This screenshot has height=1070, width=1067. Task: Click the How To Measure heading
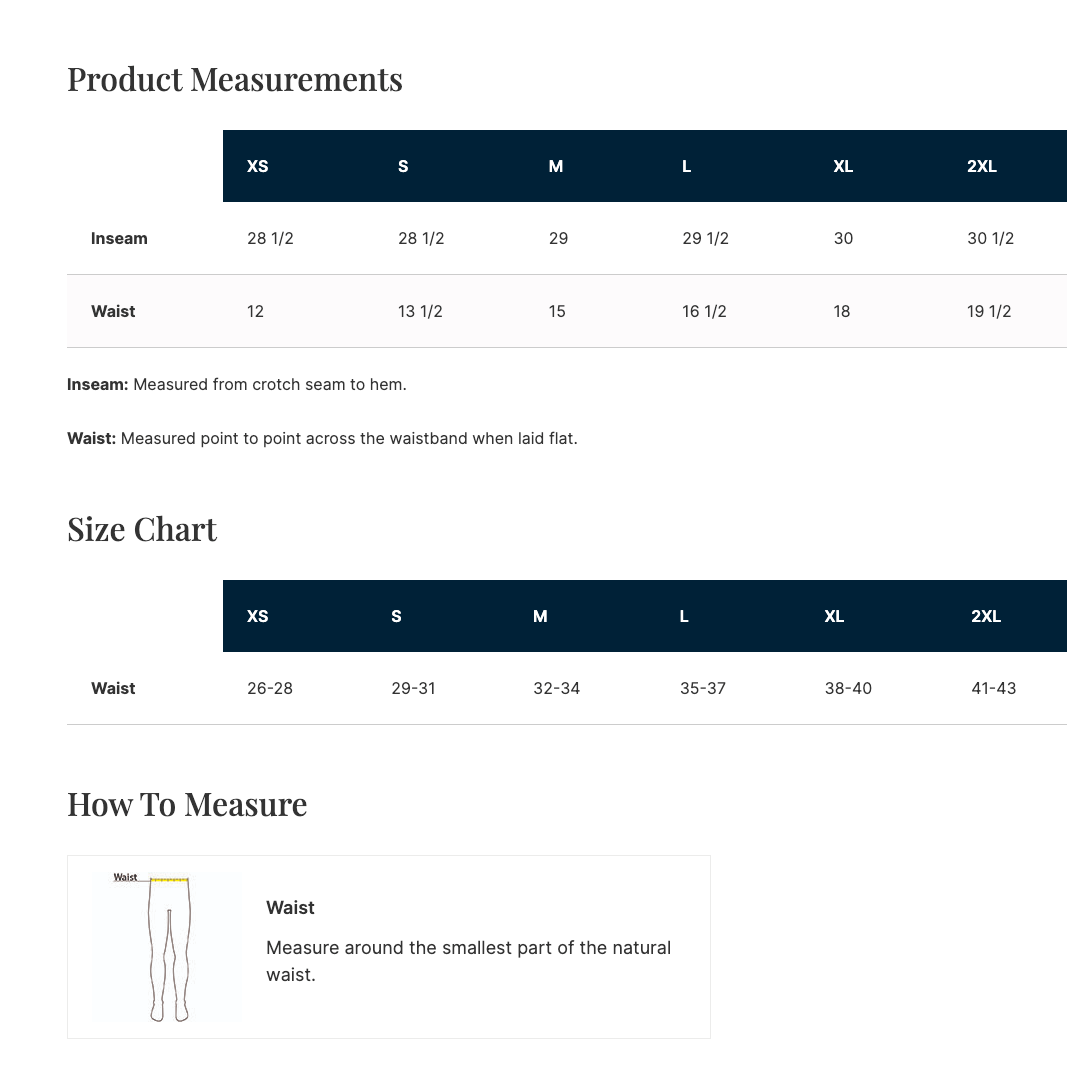coord(187,804)
